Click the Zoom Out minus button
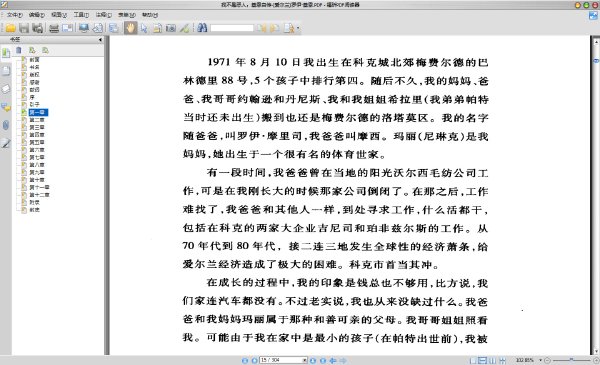This screenshot has width=600, height=365. [547, 360]
